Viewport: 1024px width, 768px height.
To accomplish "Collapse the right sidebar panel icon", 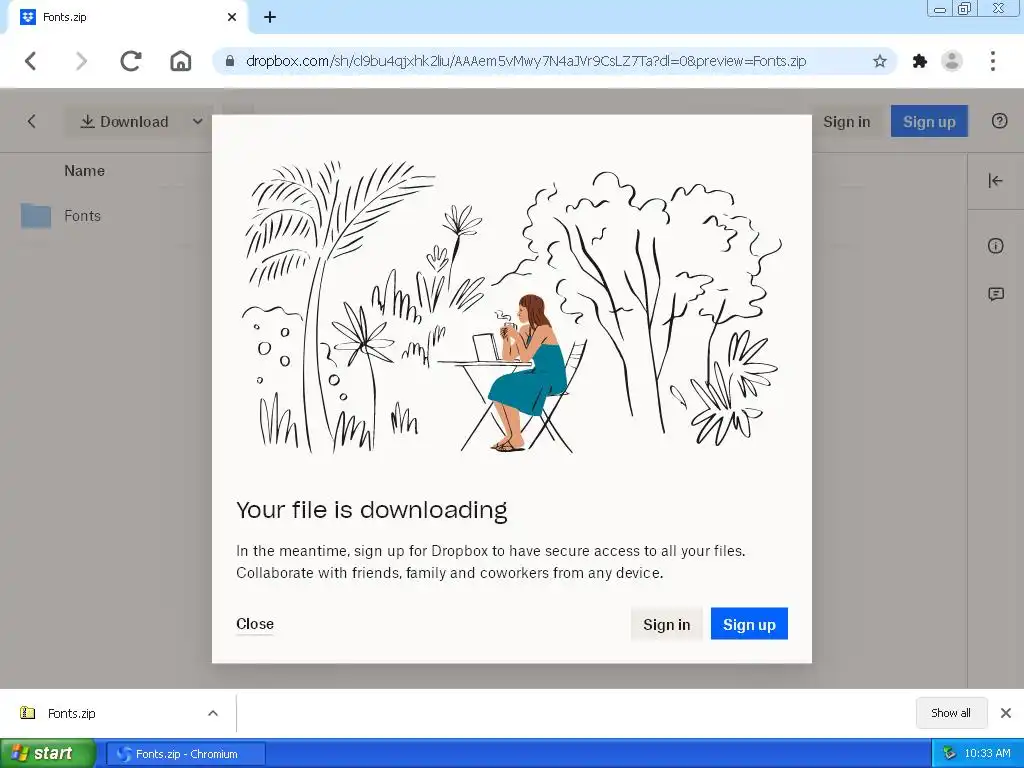I will (995, 181).
